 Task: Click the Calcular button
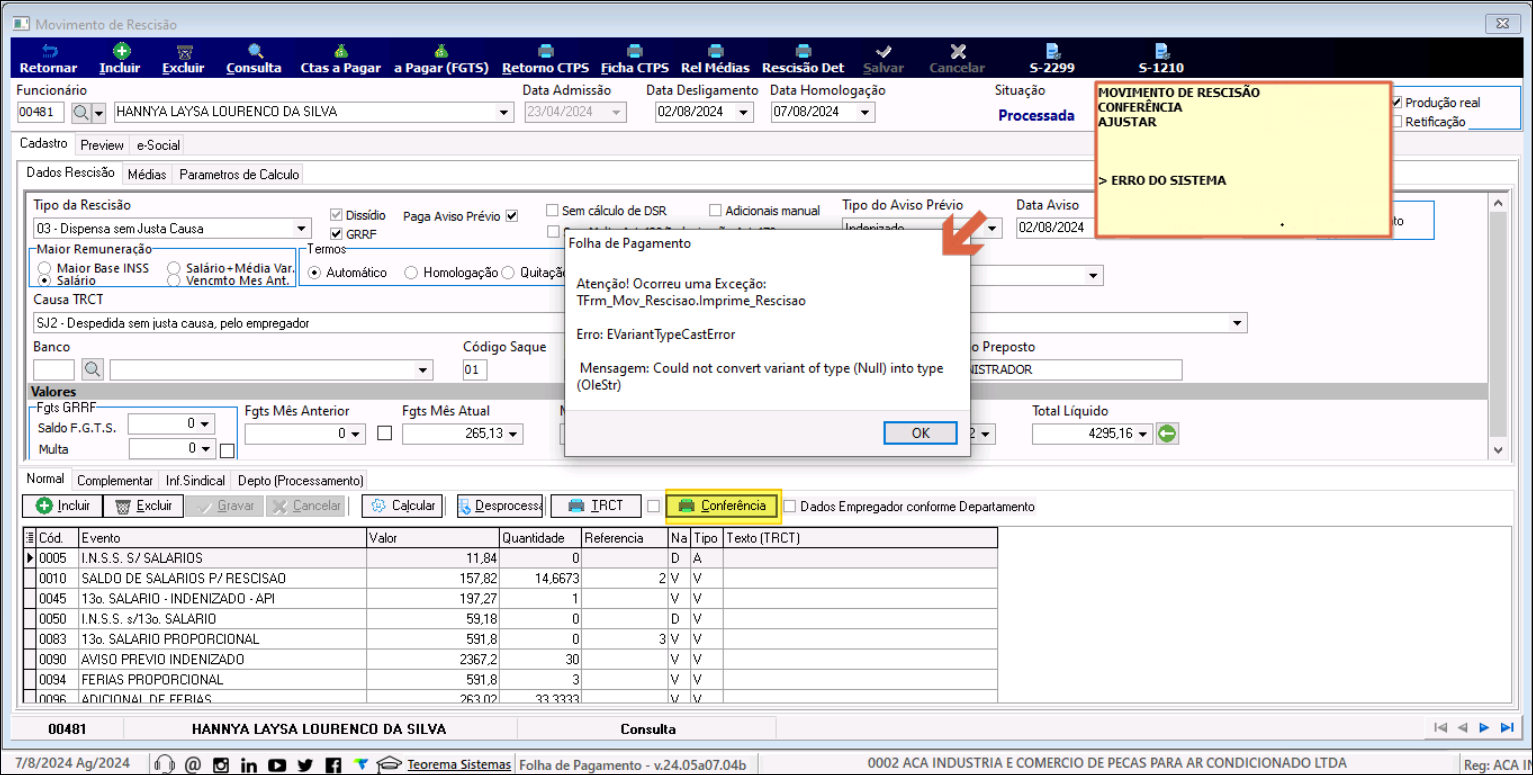[x=402, y=506]
